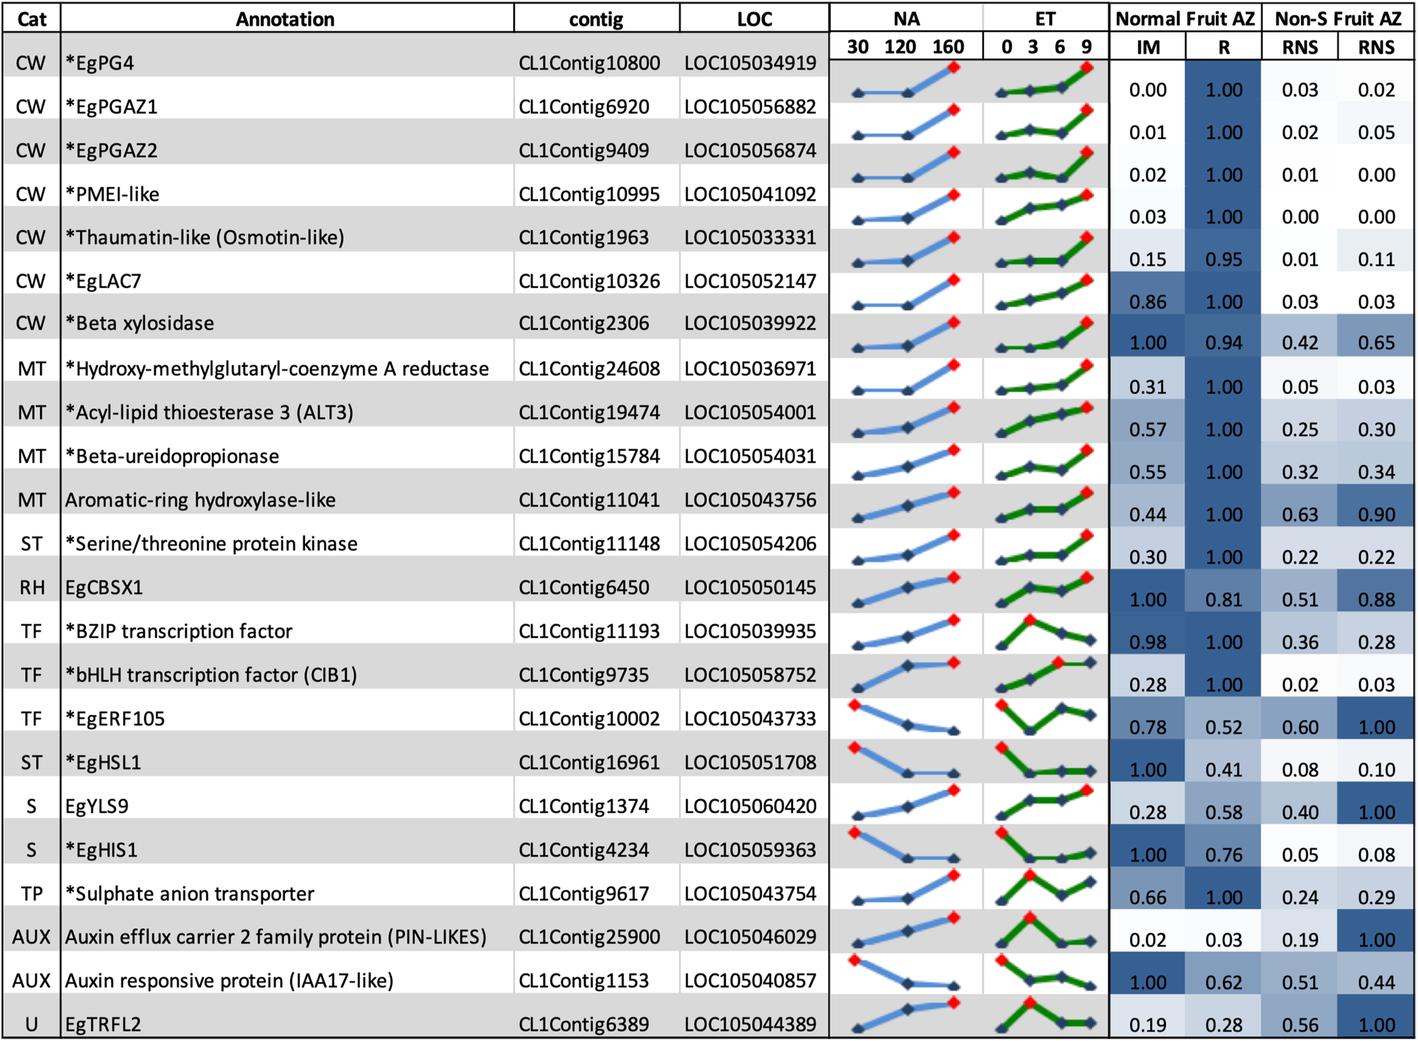Click *Hydroxy-methylglutaryl-coenzyme A reductase annotation

click(277, 369)
